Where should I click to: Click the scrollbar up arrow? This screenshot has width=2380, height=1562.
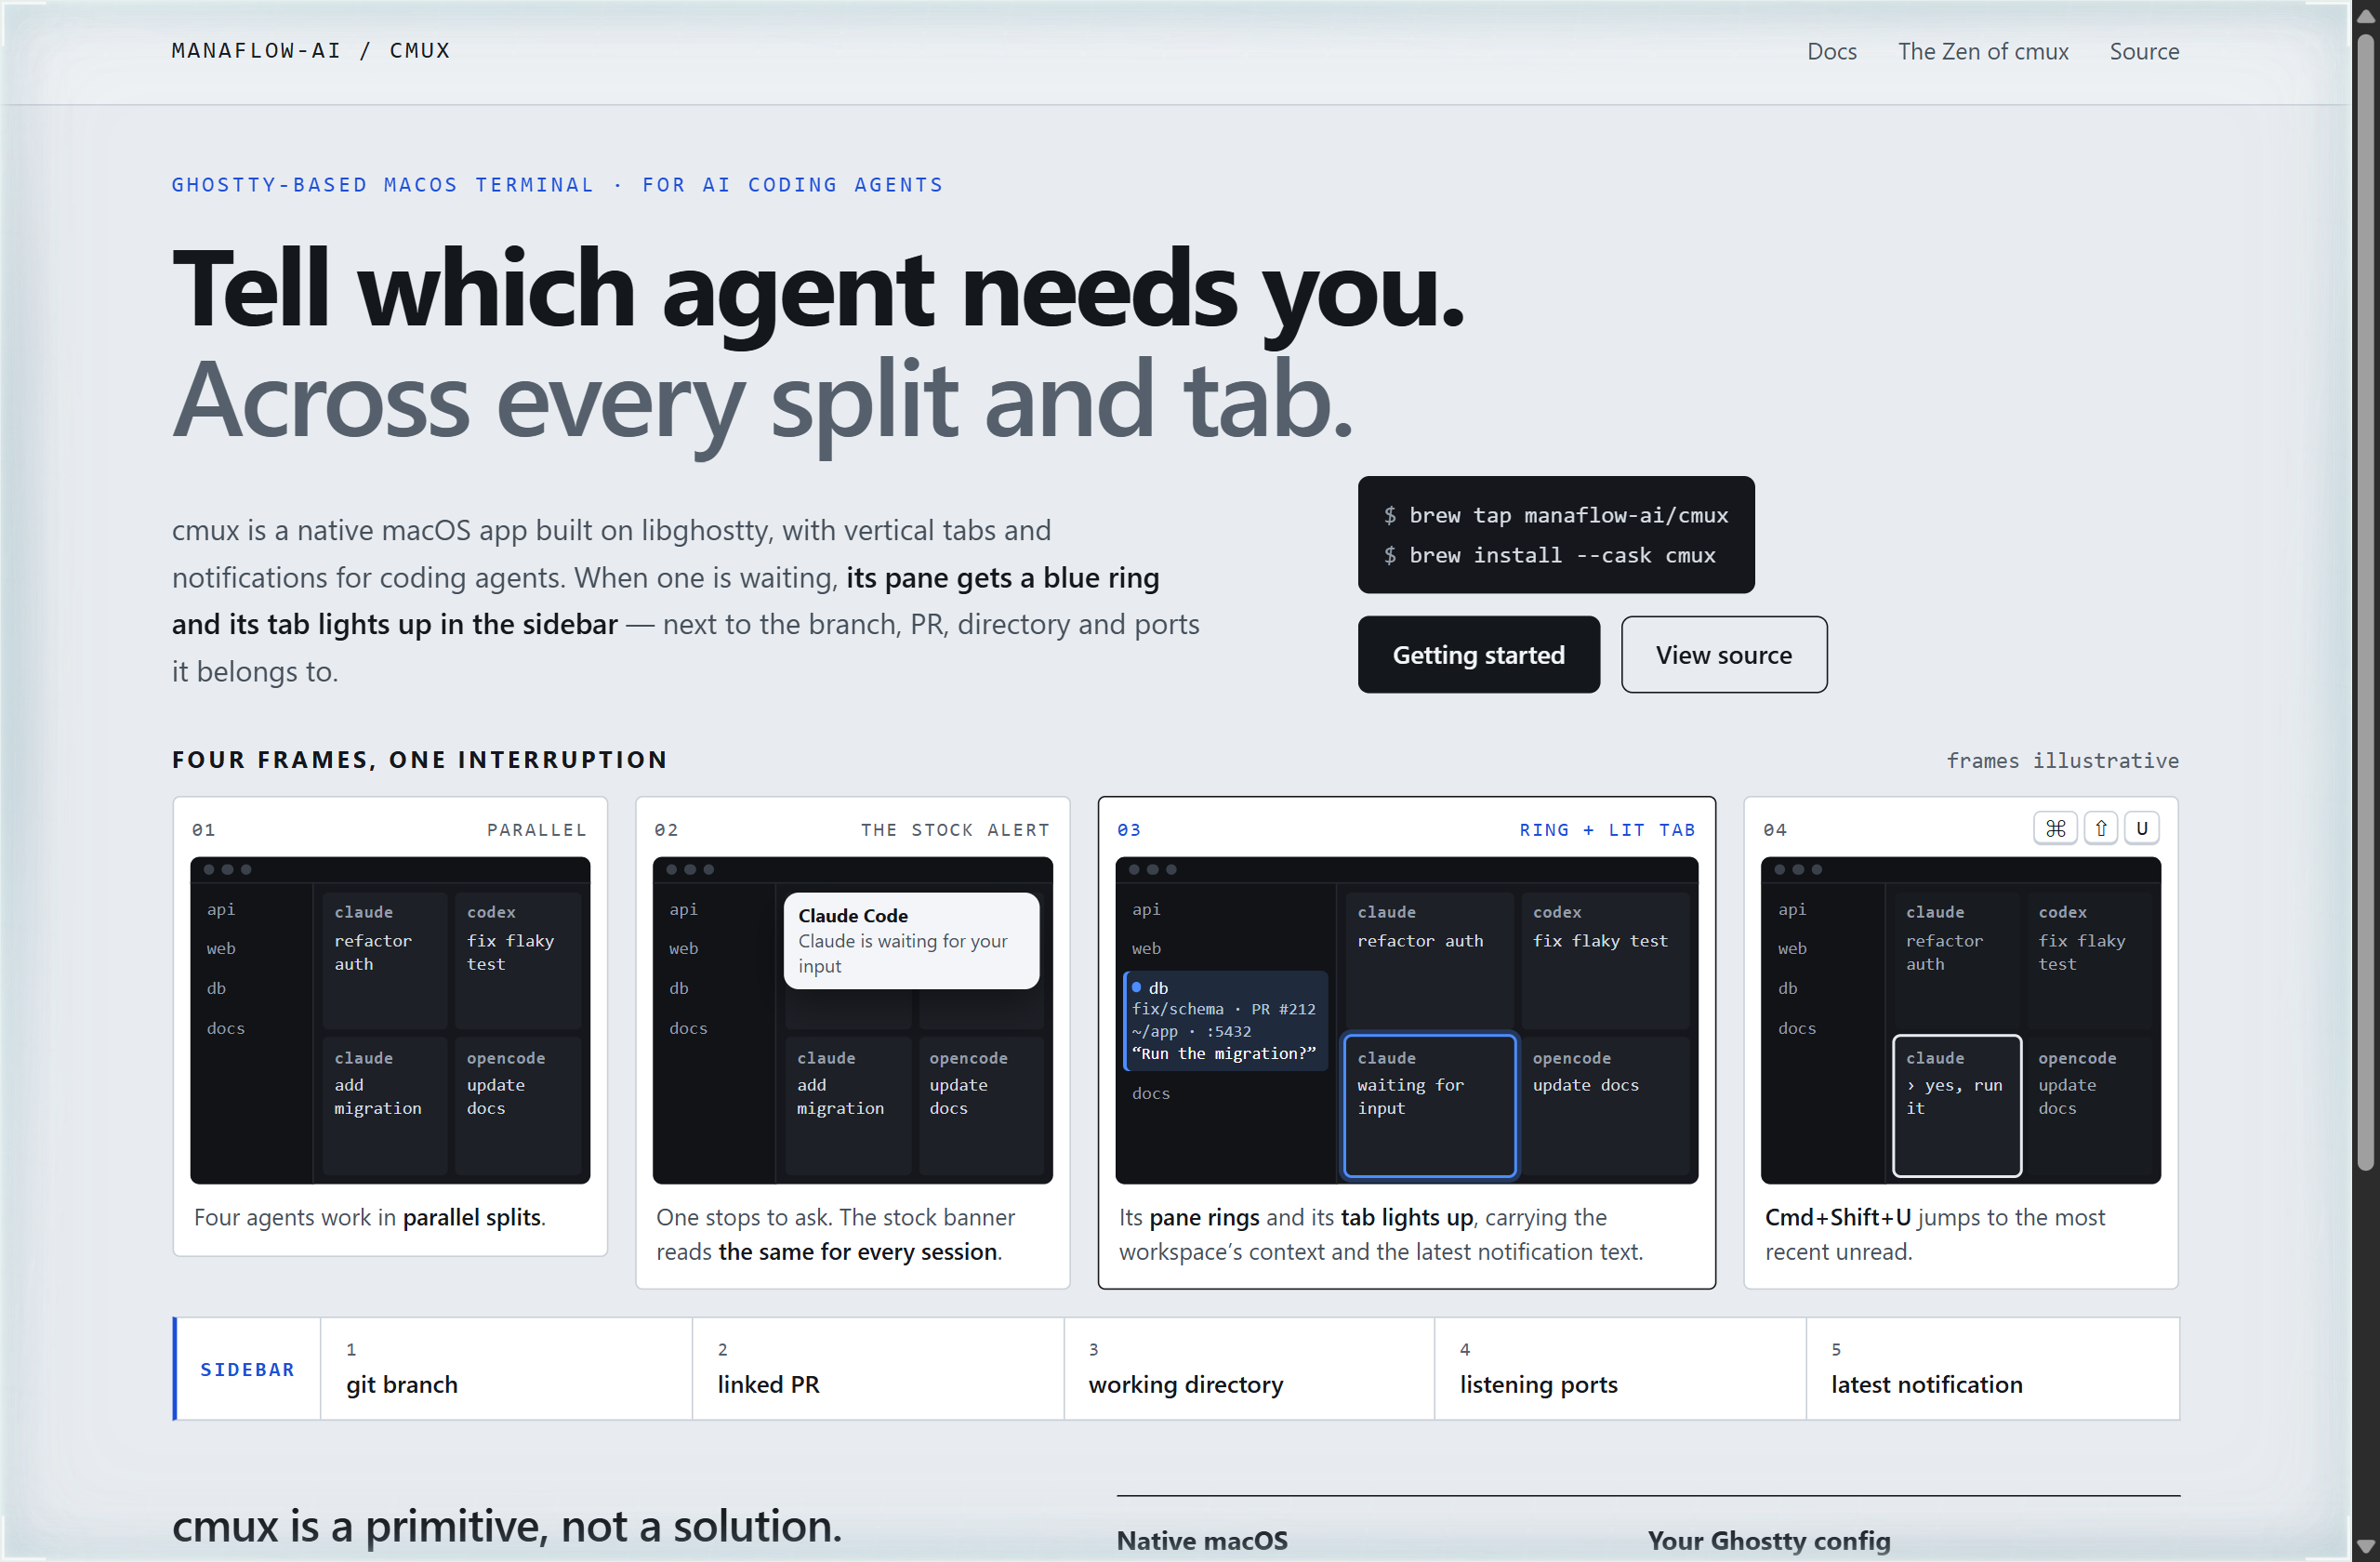click(2365, 16)
